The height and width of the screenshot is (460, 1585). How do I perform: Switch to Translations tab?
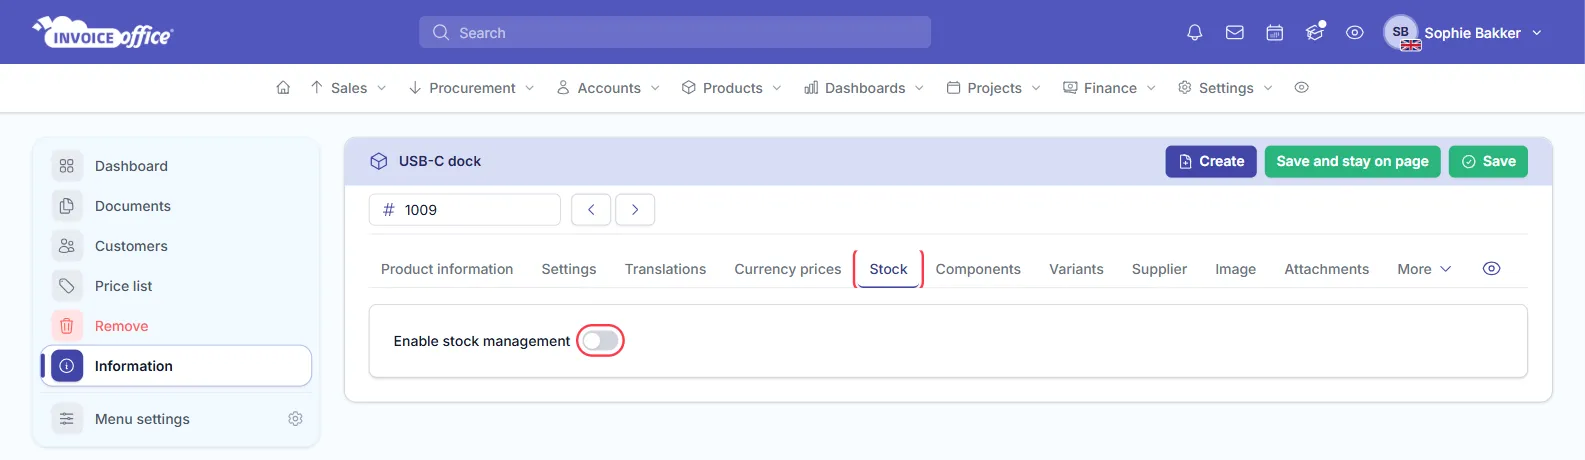click(665, 269)
